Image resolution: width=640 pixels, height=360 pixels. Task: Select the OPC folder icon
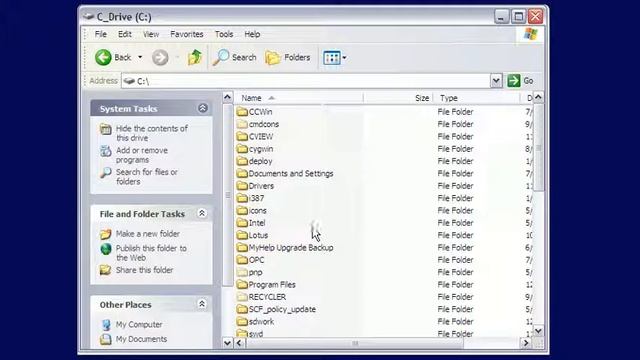point(242,260)
